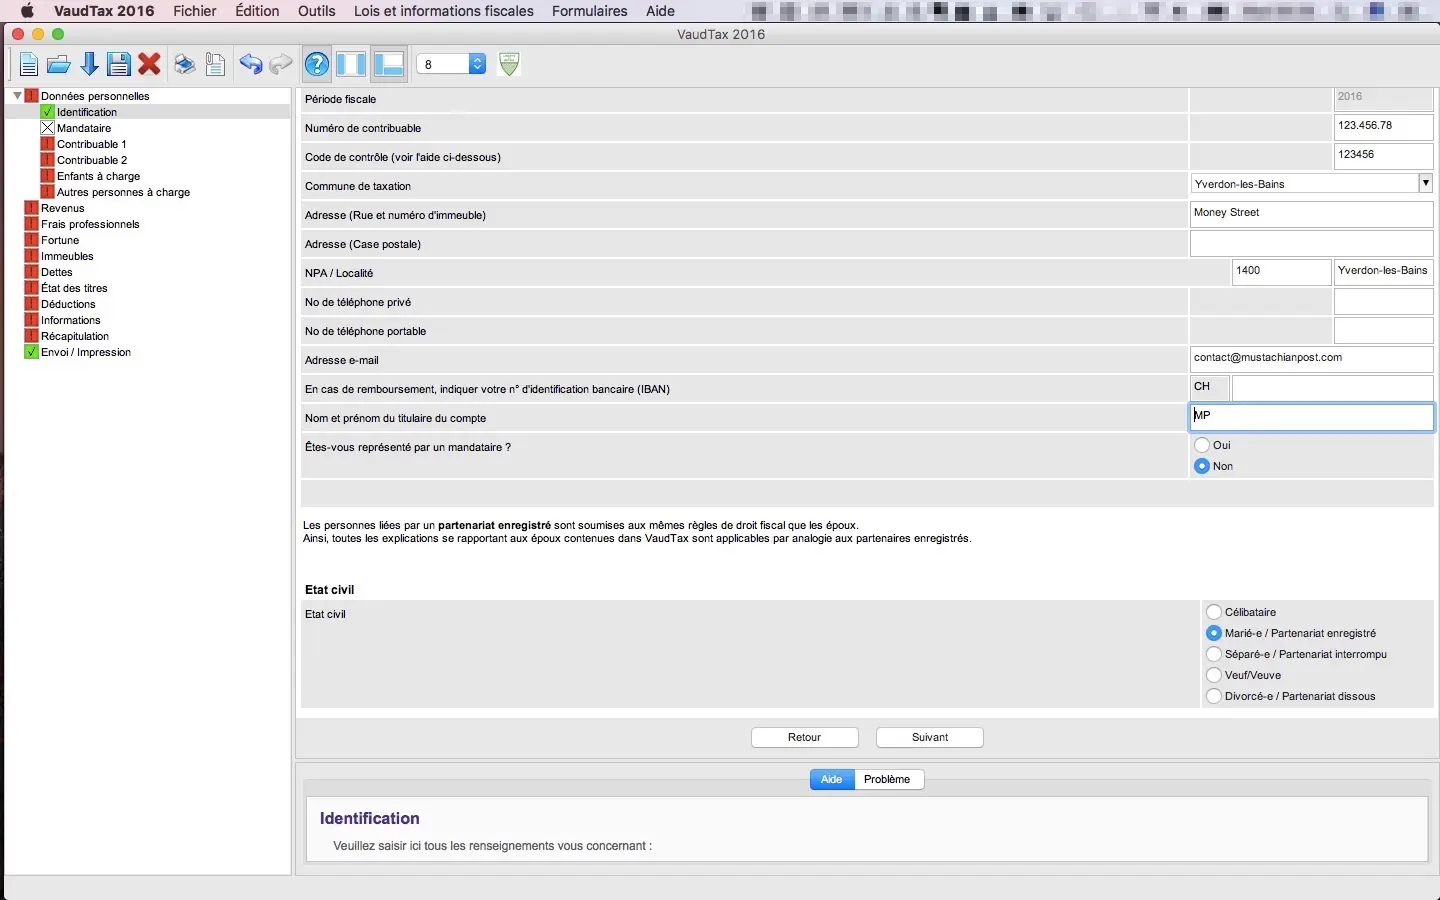Open Dettes section in the tree
This screenshot has width=1440, height=900.
point(57,272)
